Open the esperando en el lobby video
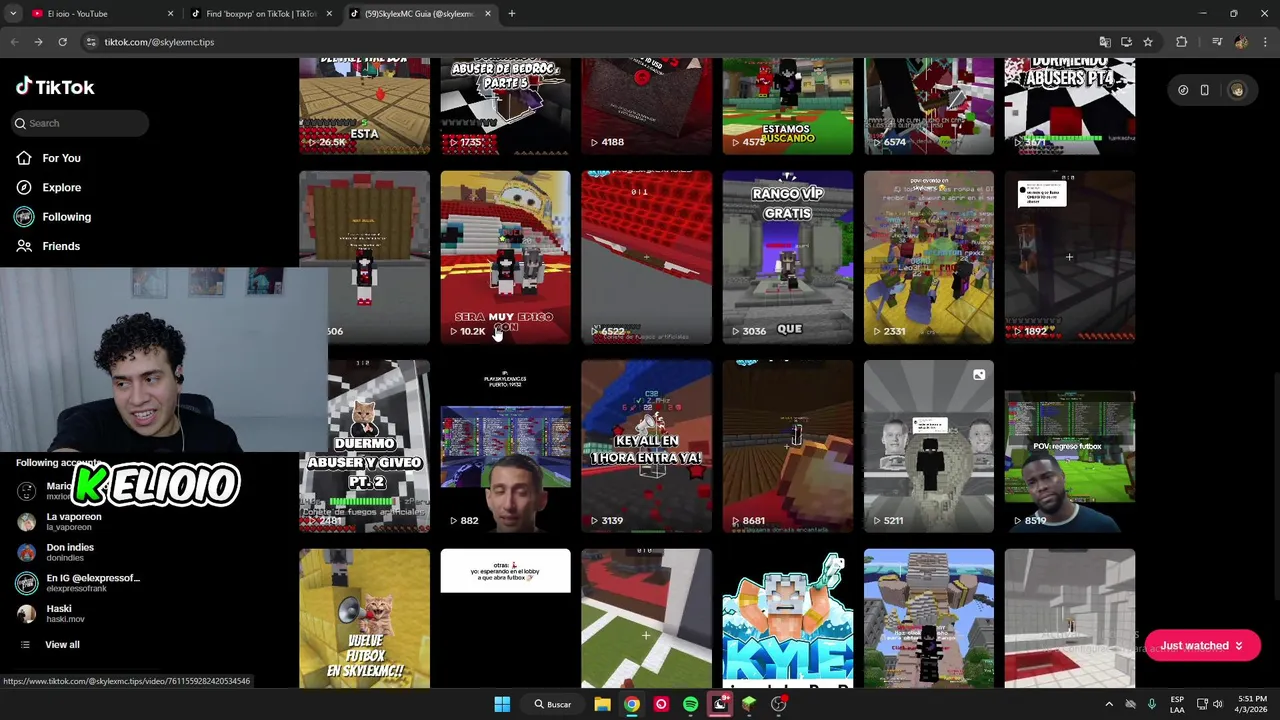 [505, 618]
